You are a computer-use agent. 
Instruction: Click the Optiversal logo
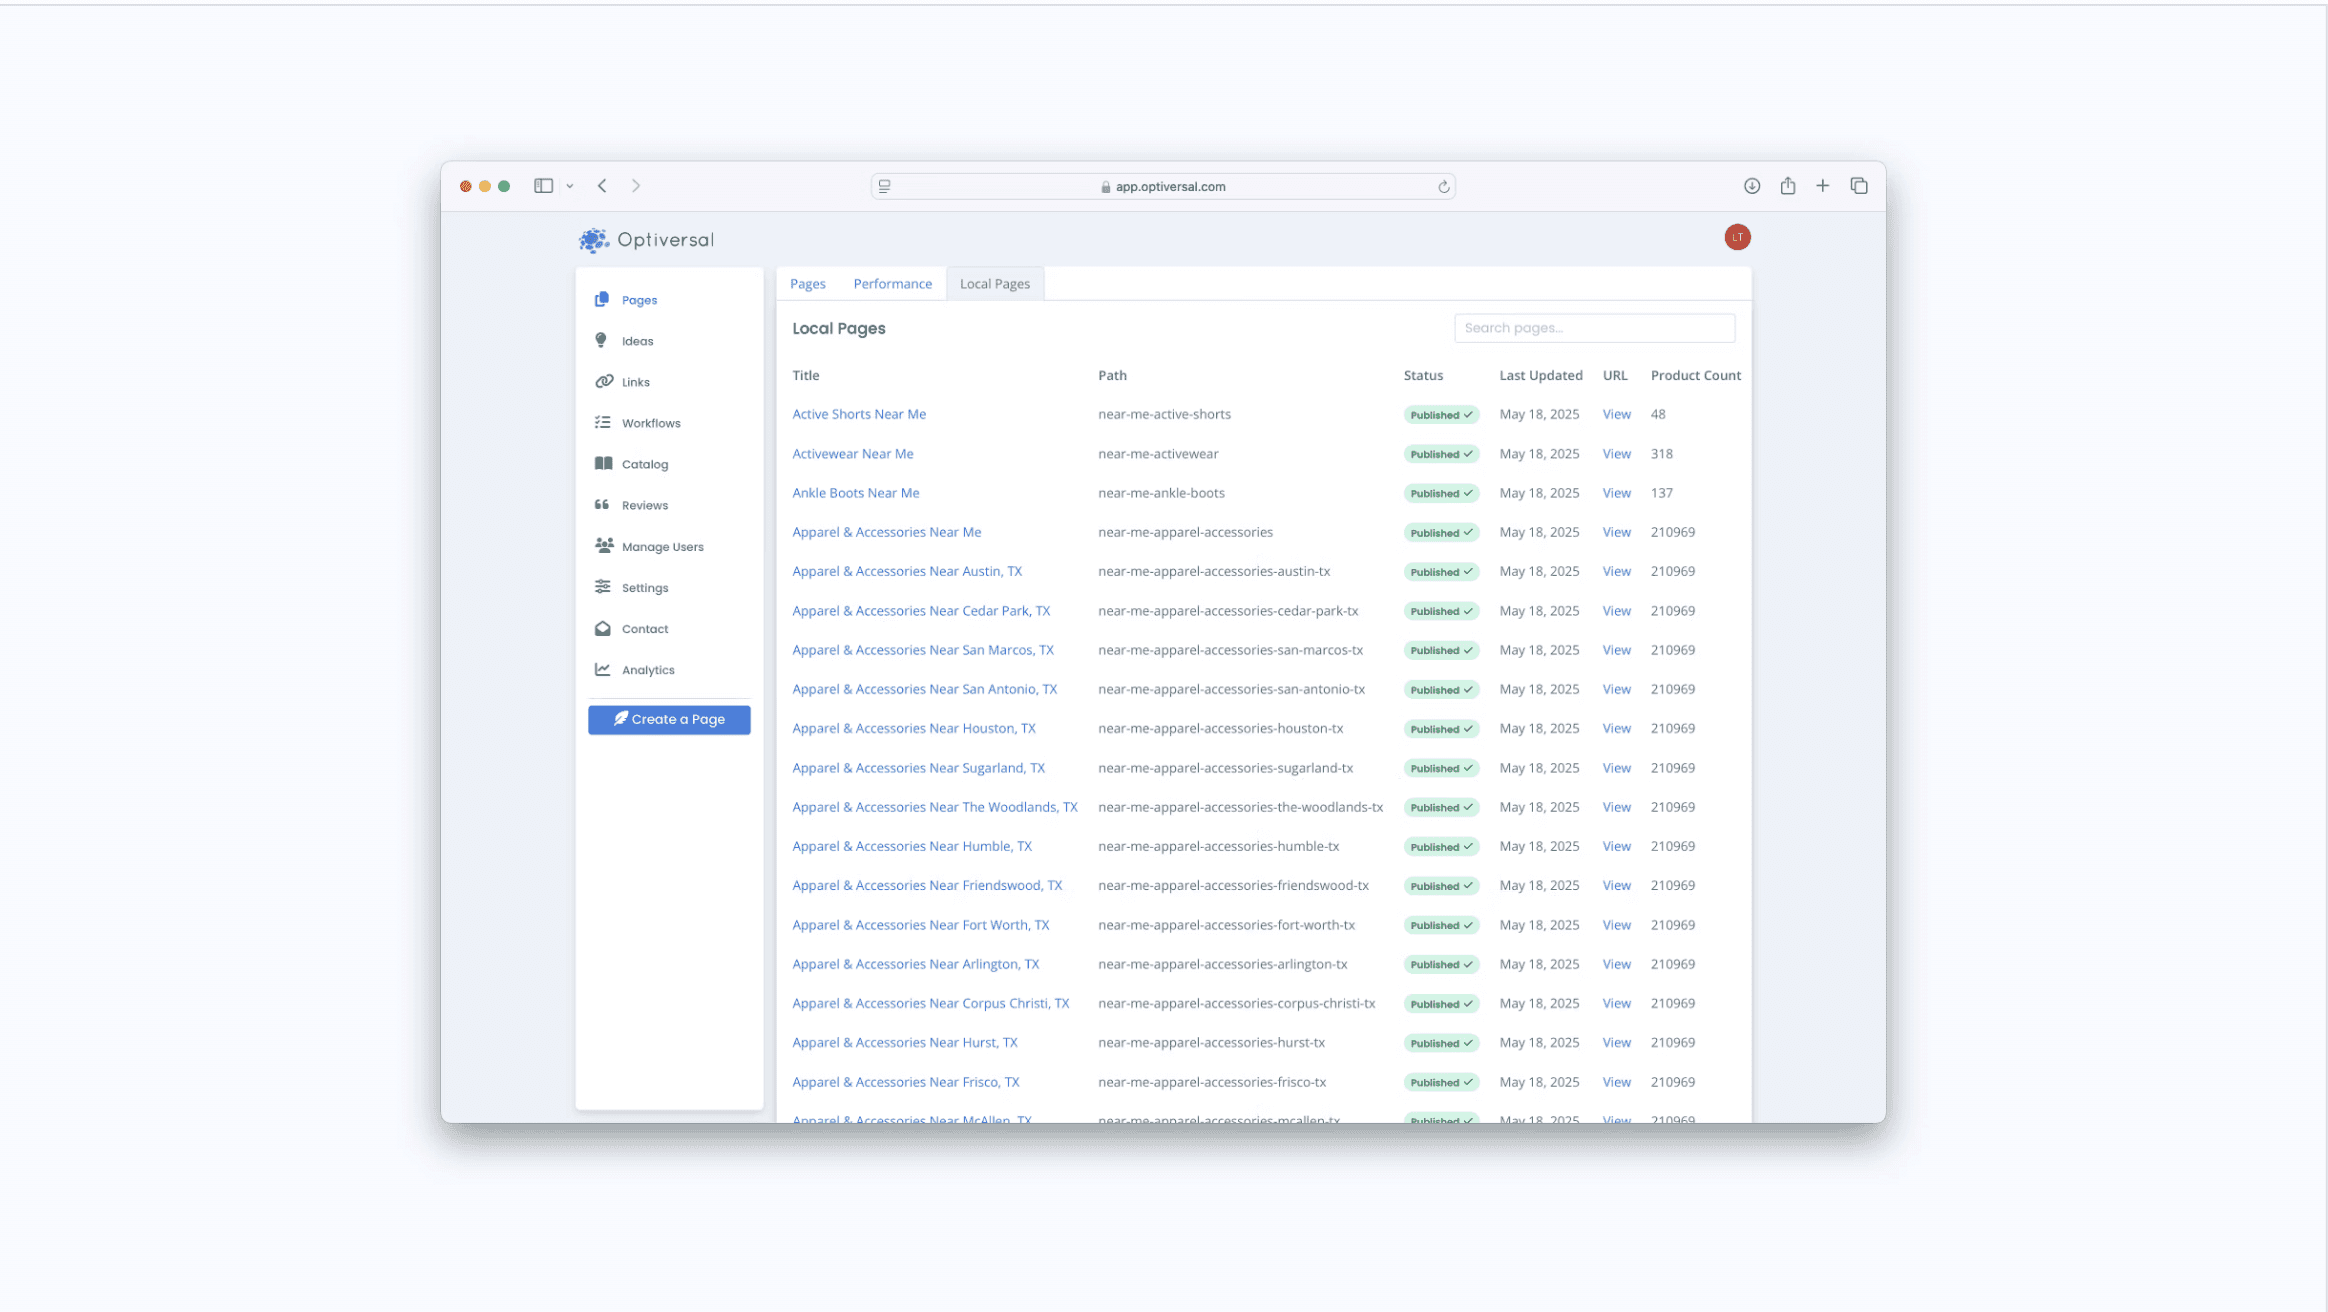click(x=646, y=240)
